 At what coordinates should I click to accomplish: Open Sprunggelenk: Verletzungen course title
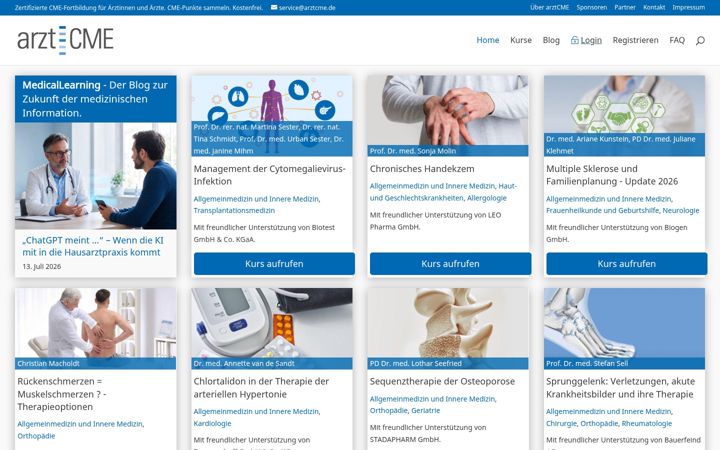620,388
